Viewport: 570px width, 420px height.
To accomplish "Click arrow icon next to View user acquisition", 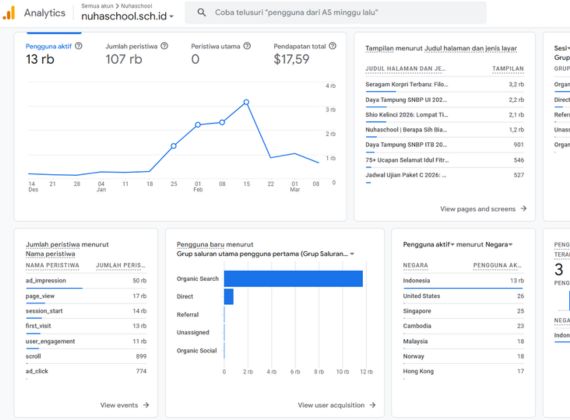I will (x=372, y=405).
